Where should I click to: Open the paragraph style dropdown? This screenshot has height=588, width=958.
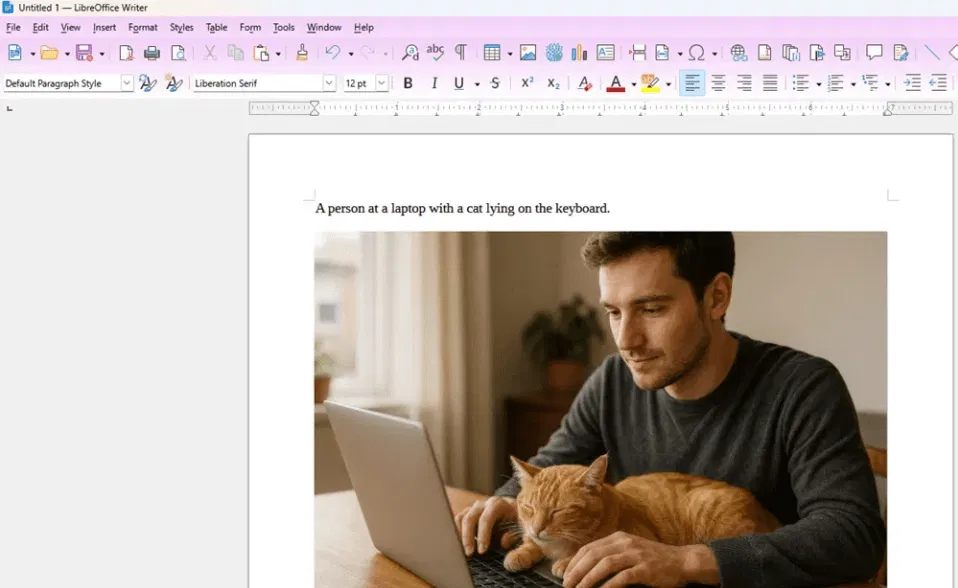127,82
